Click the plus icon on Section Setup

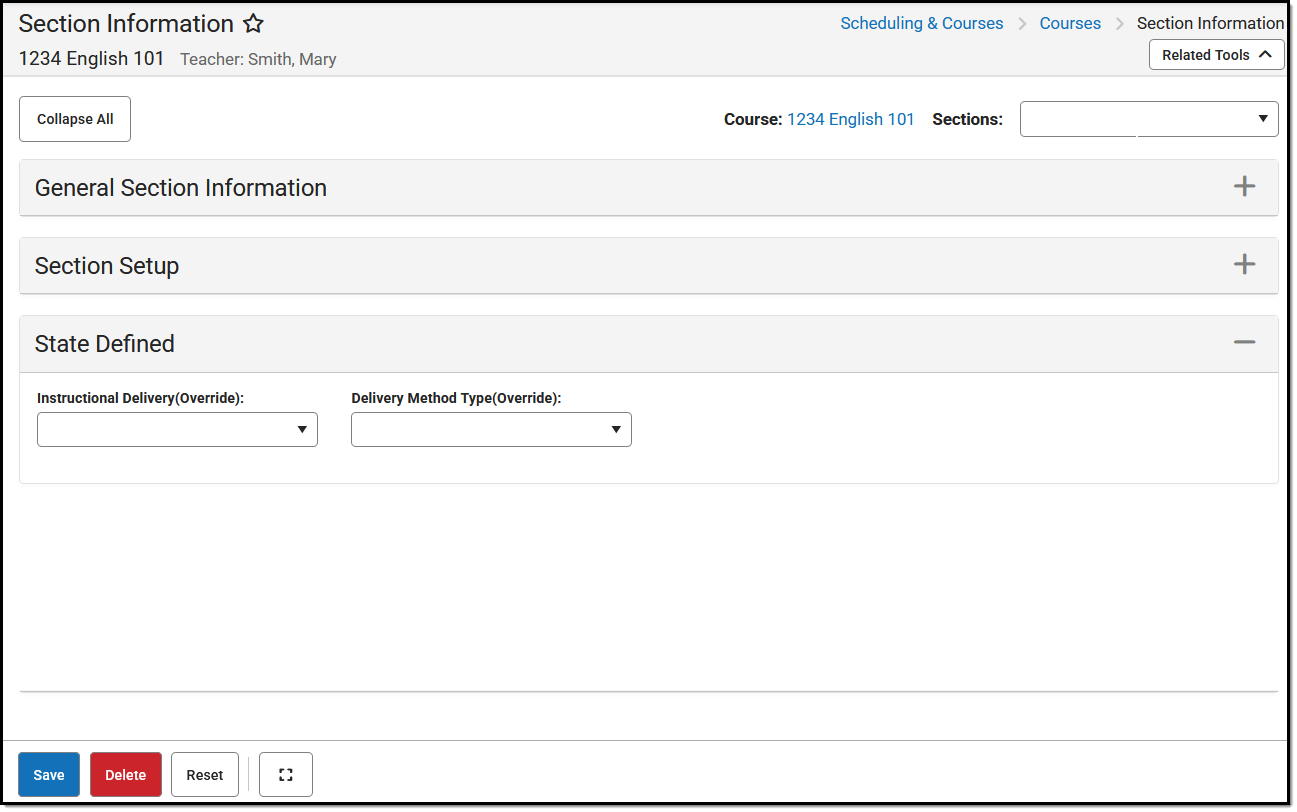[x=1245, y=264]
